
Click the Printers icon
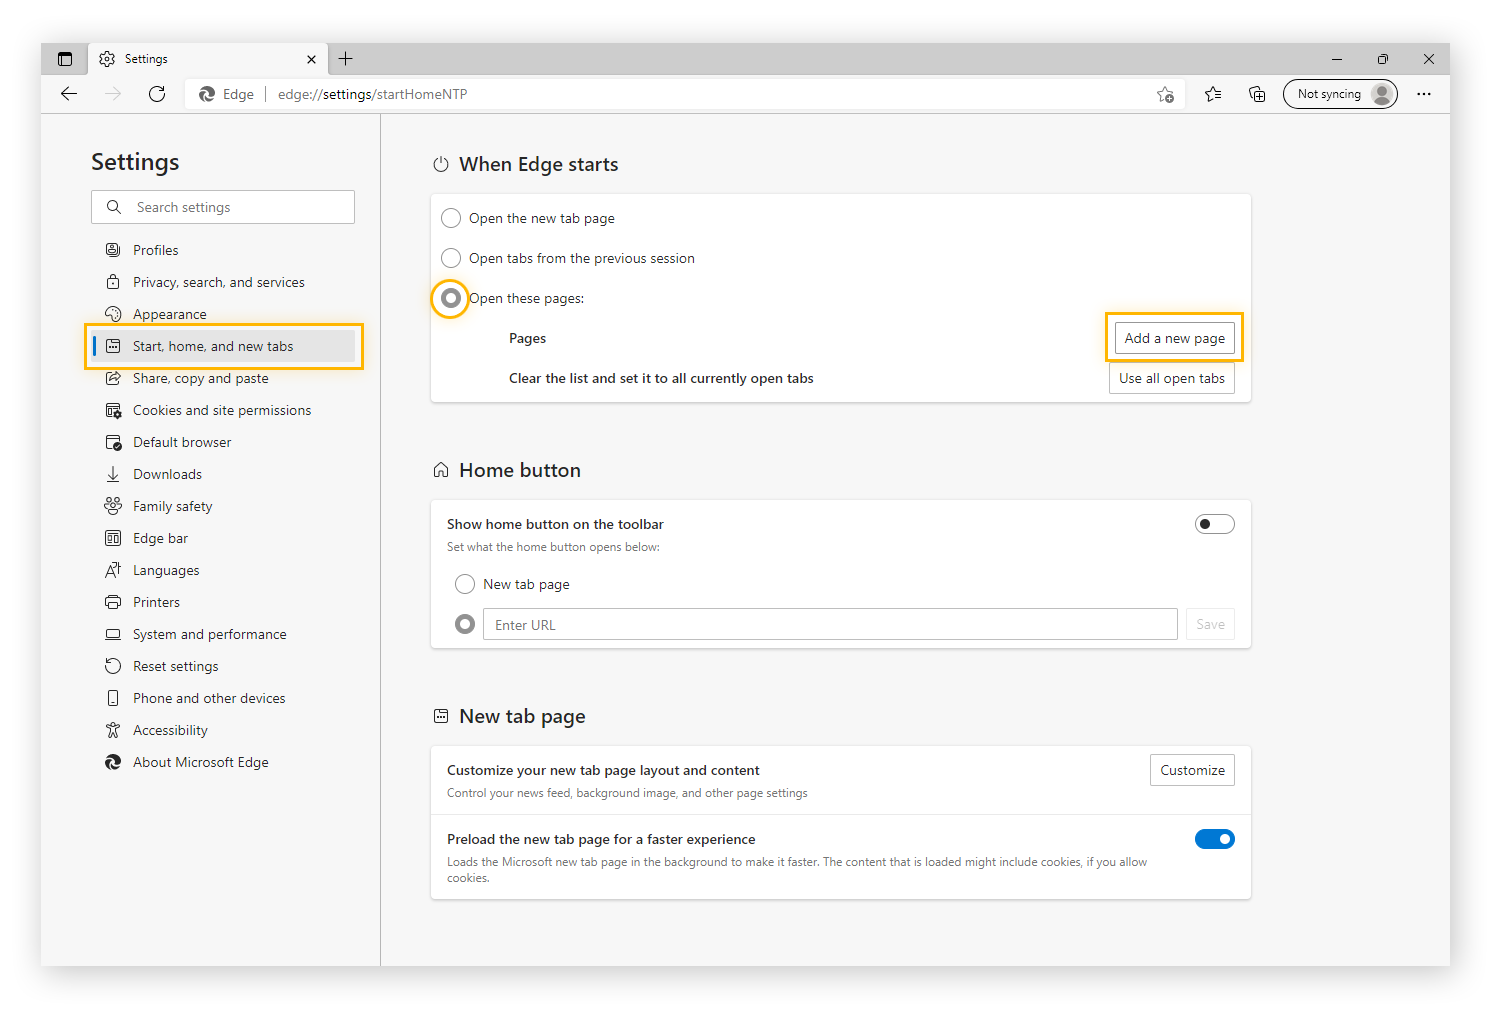[113, 602]
